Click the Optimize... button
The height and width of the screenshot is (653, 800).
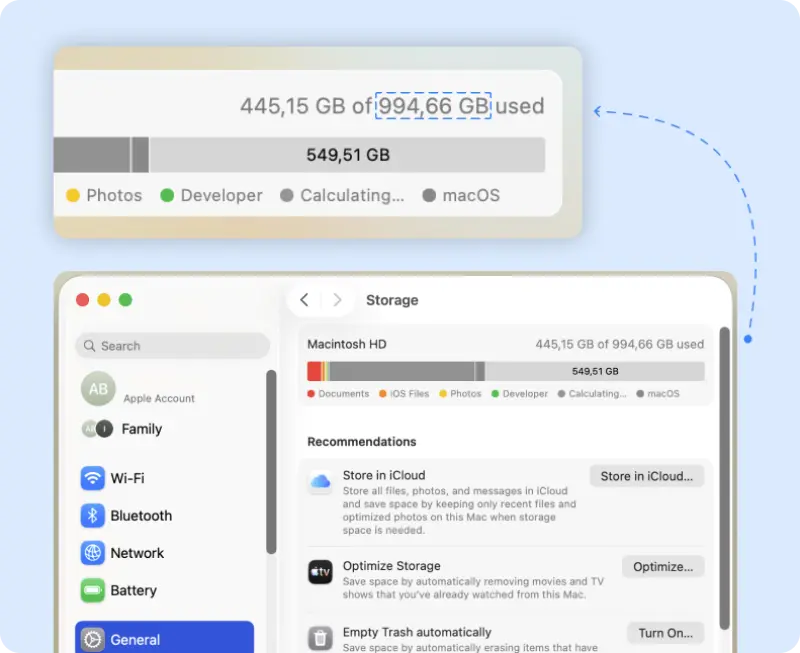click(x=663, y=567)
